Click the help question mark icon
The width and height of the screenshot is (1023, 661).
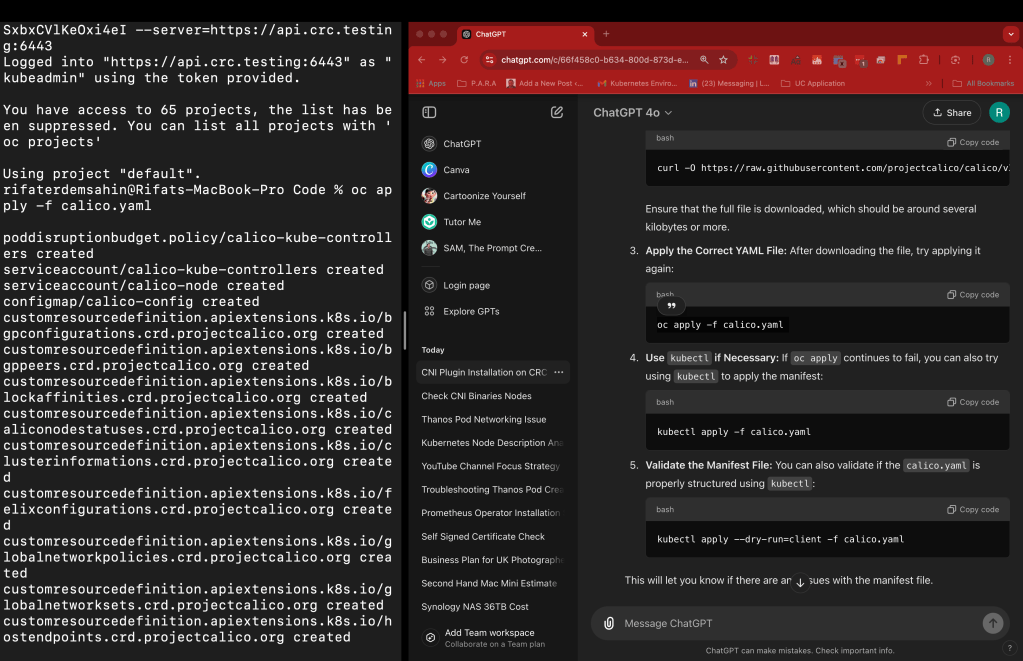pyautogui.click(x=1009, y=648)
